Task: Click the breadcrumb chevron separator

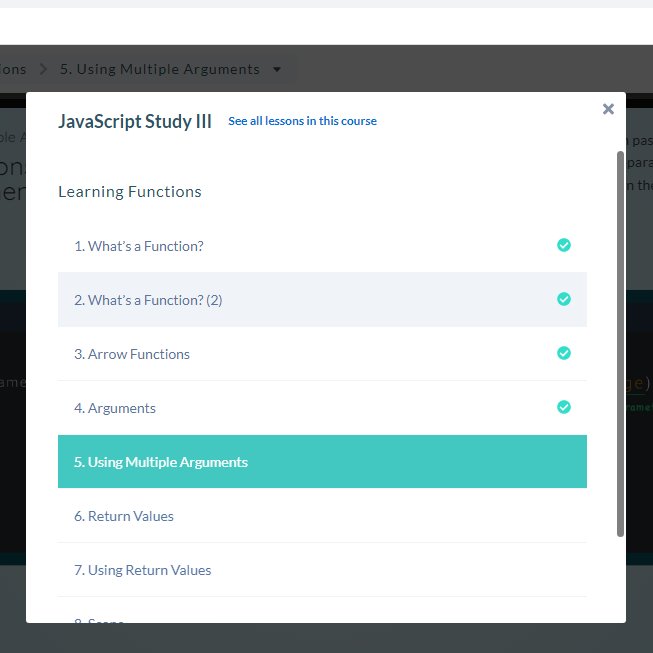Action: [43, 69]
